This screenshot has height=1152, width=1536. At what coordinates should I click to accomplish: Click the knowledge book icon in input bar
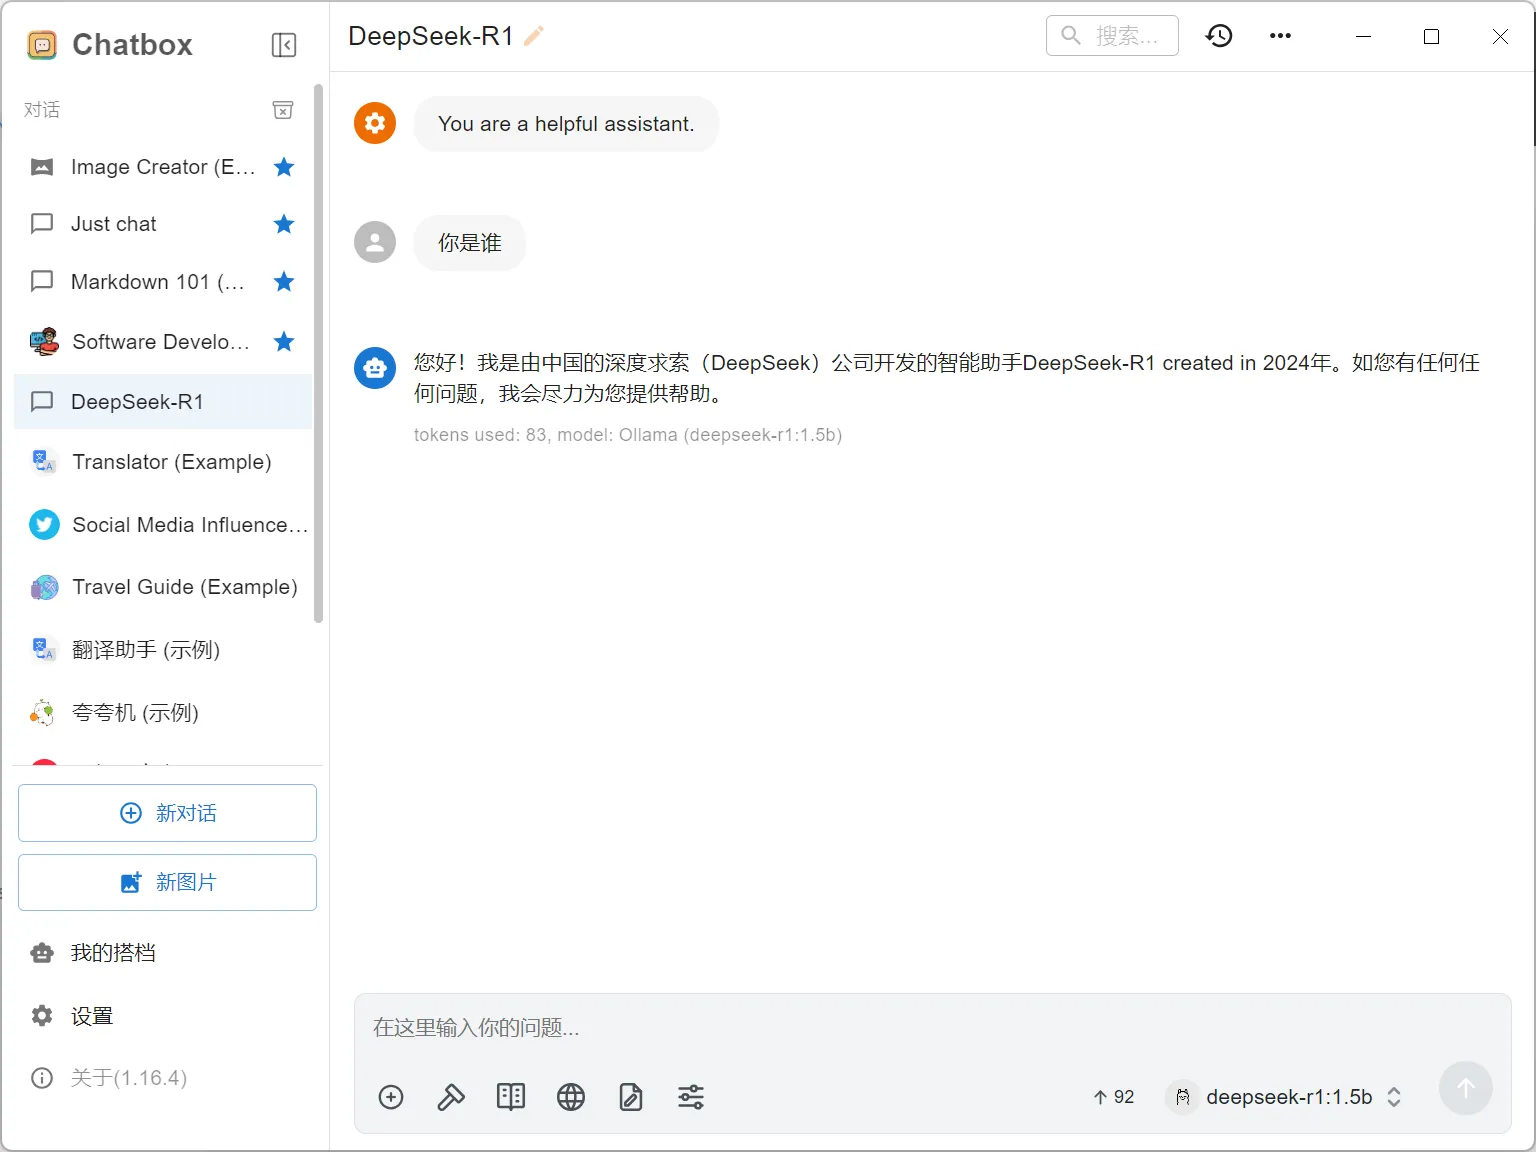(511, 1097)
